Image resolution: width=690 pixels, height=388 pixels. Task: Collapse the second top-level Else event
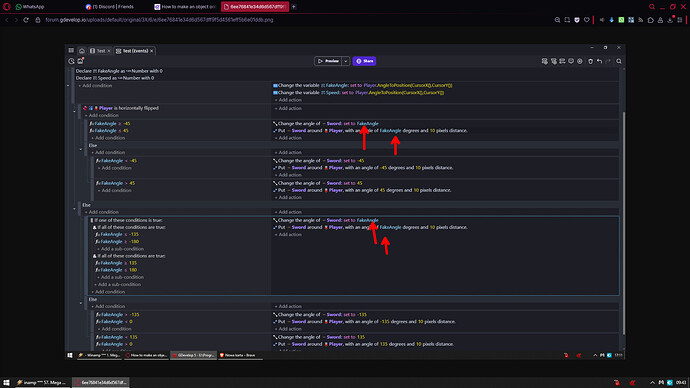pos(74,209)
